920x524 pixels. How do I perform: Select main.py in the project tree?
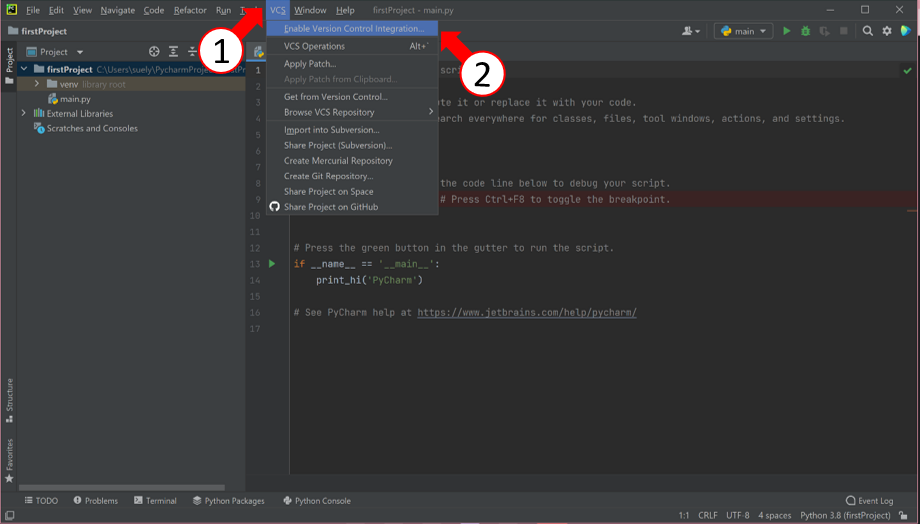coord(69,99)
